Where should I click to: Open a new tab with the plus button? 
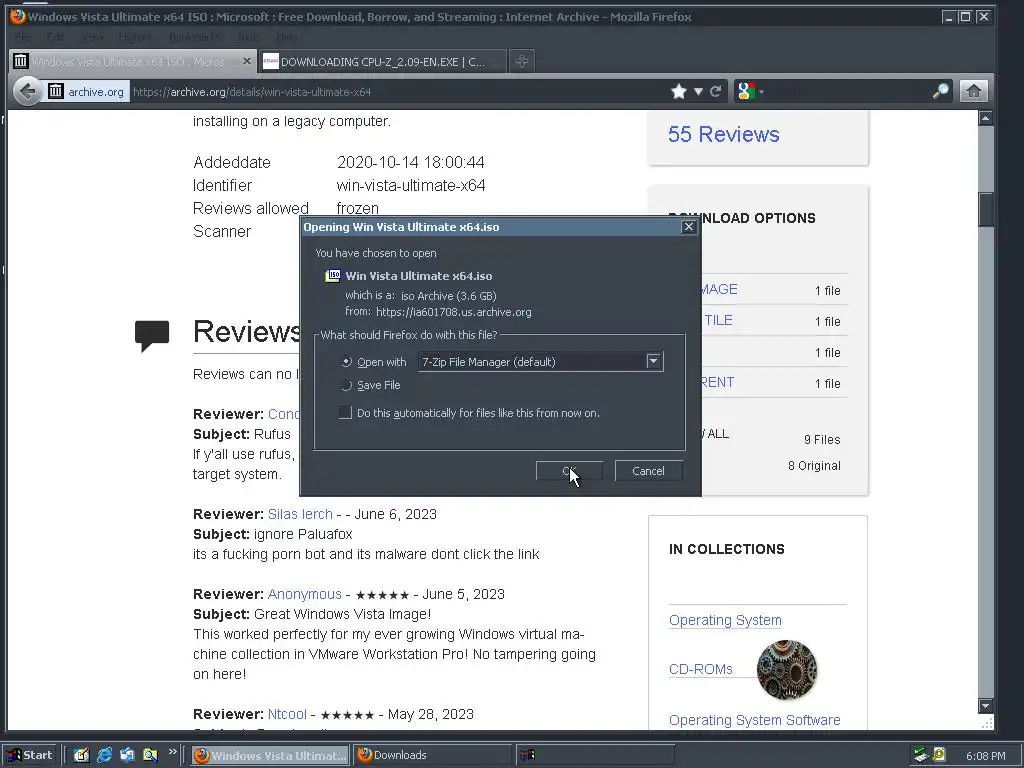coord(521,61)
